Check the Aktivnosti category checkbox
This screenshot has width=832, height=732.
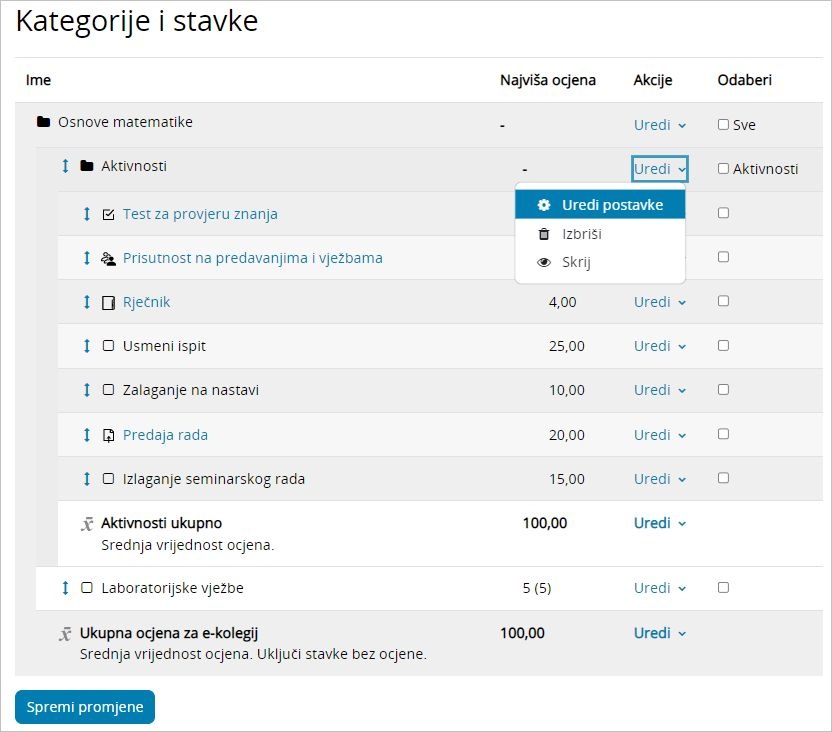(723, 169)
